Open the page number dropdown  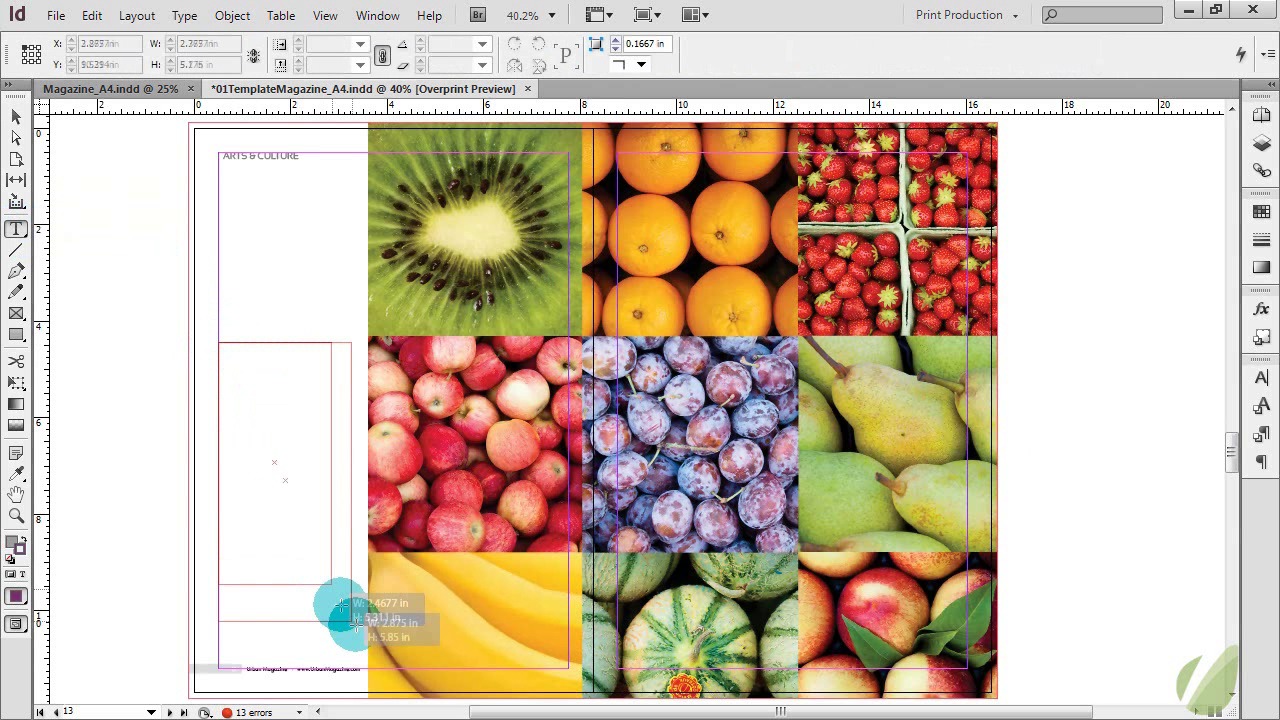click(151, 712)
